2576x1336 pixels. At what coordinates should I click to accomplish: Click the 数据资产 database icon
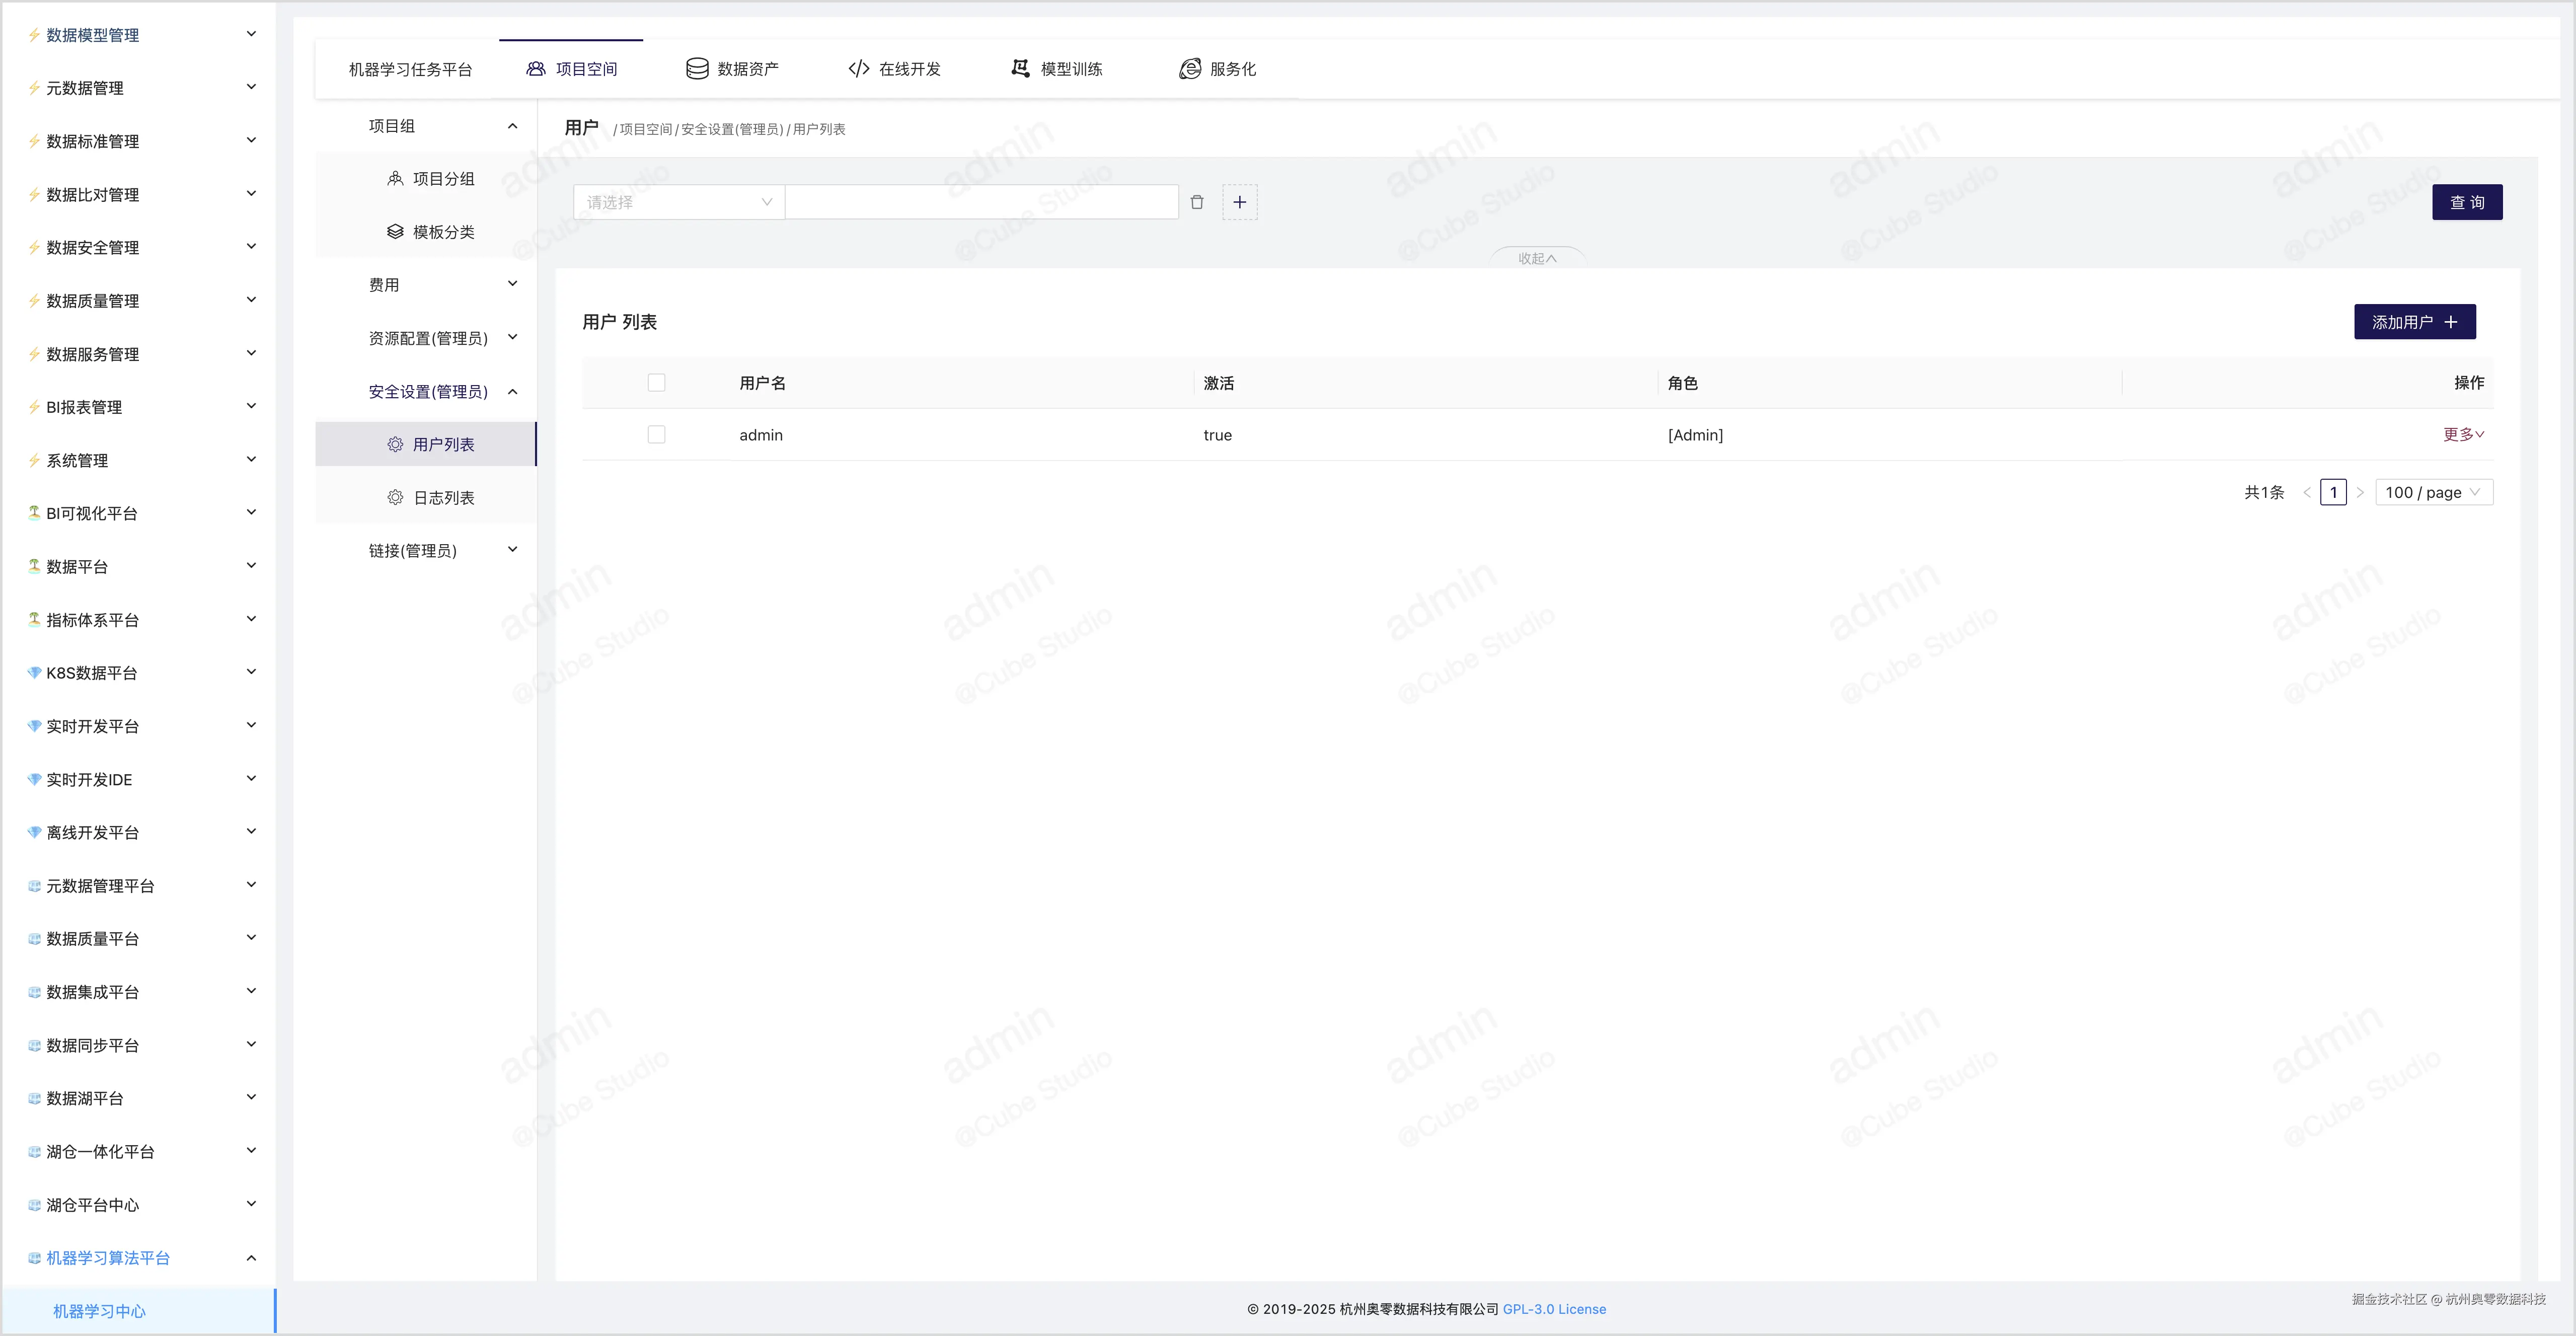coord(697,69)
